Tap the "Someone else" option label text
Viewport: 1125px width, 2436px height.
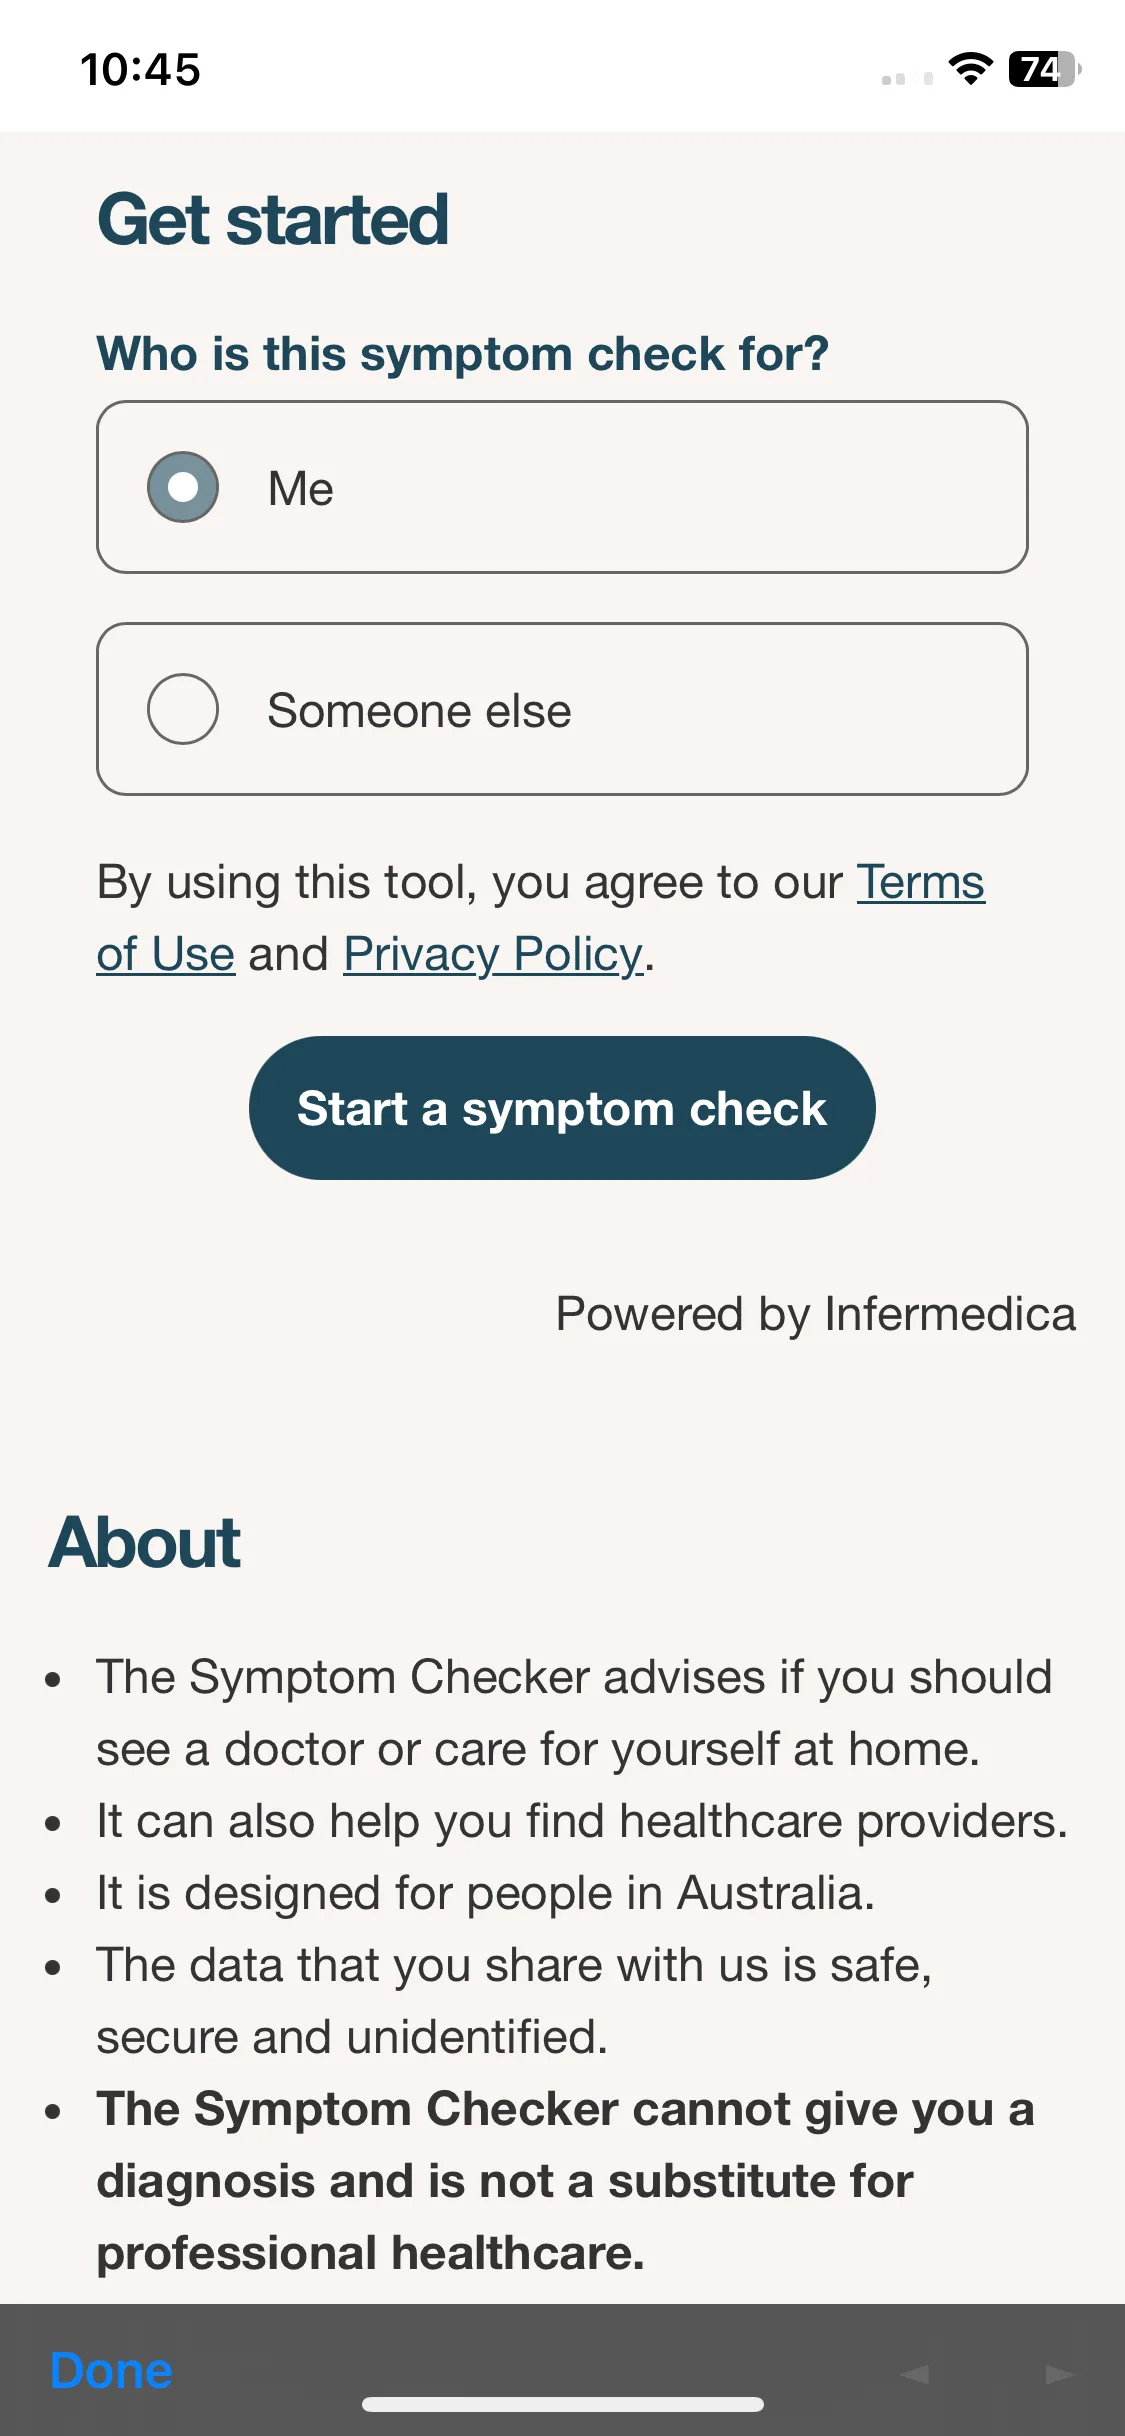(x=419, y=711)
